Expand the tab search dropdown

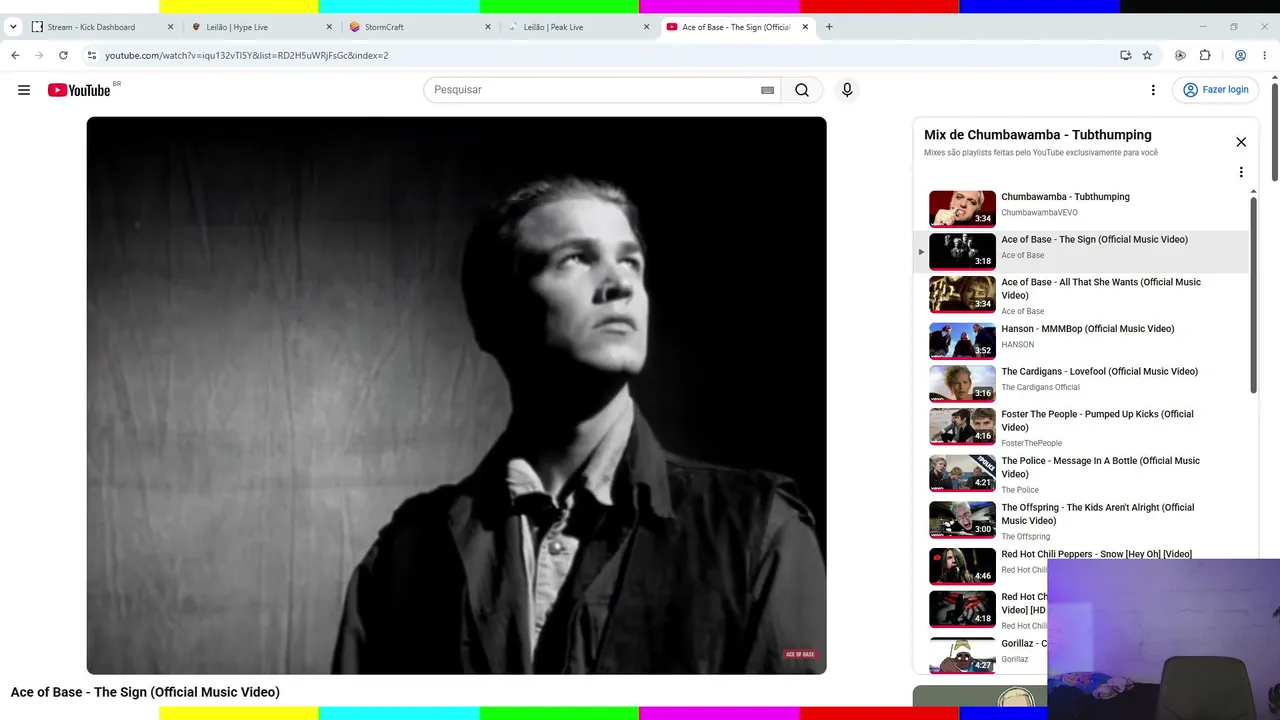click(x=13, y=27)
